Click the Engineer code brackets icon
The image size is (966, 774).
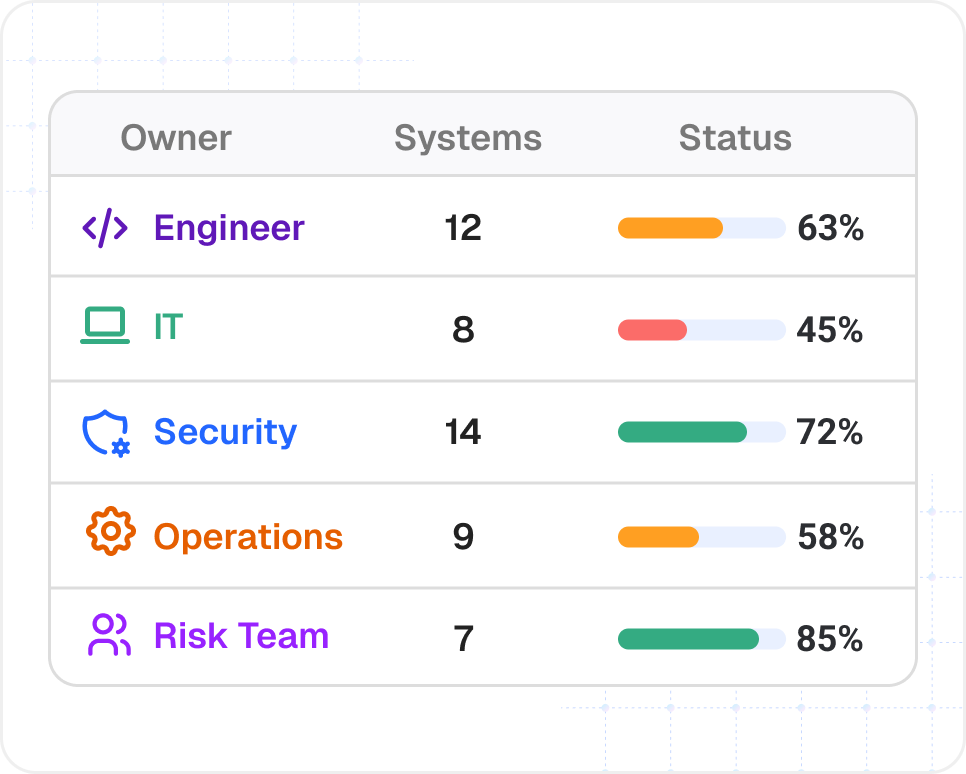(105, 228)
